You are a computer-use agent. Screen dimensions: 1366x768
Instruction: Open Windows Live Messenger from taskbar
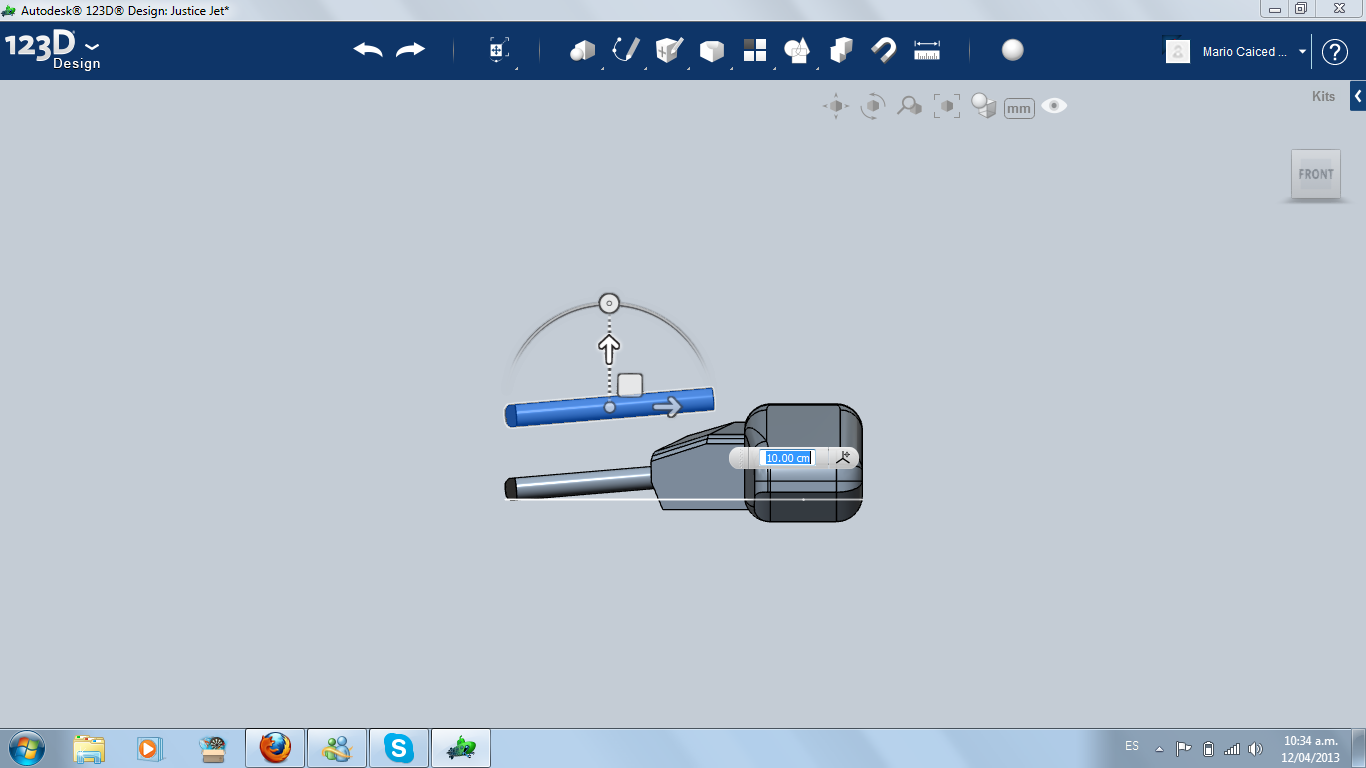337,748
